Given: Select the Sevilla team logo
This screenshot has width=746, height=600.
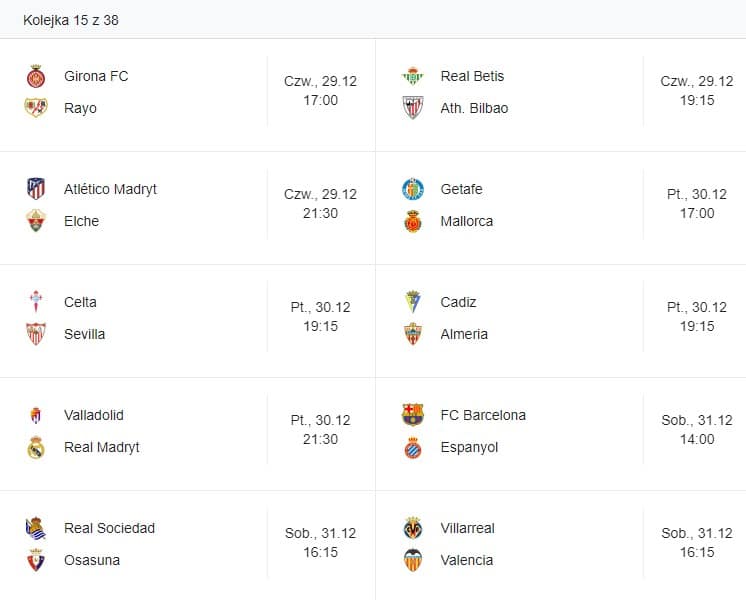Looking at the screenshot, I should [x=36, y=334].
